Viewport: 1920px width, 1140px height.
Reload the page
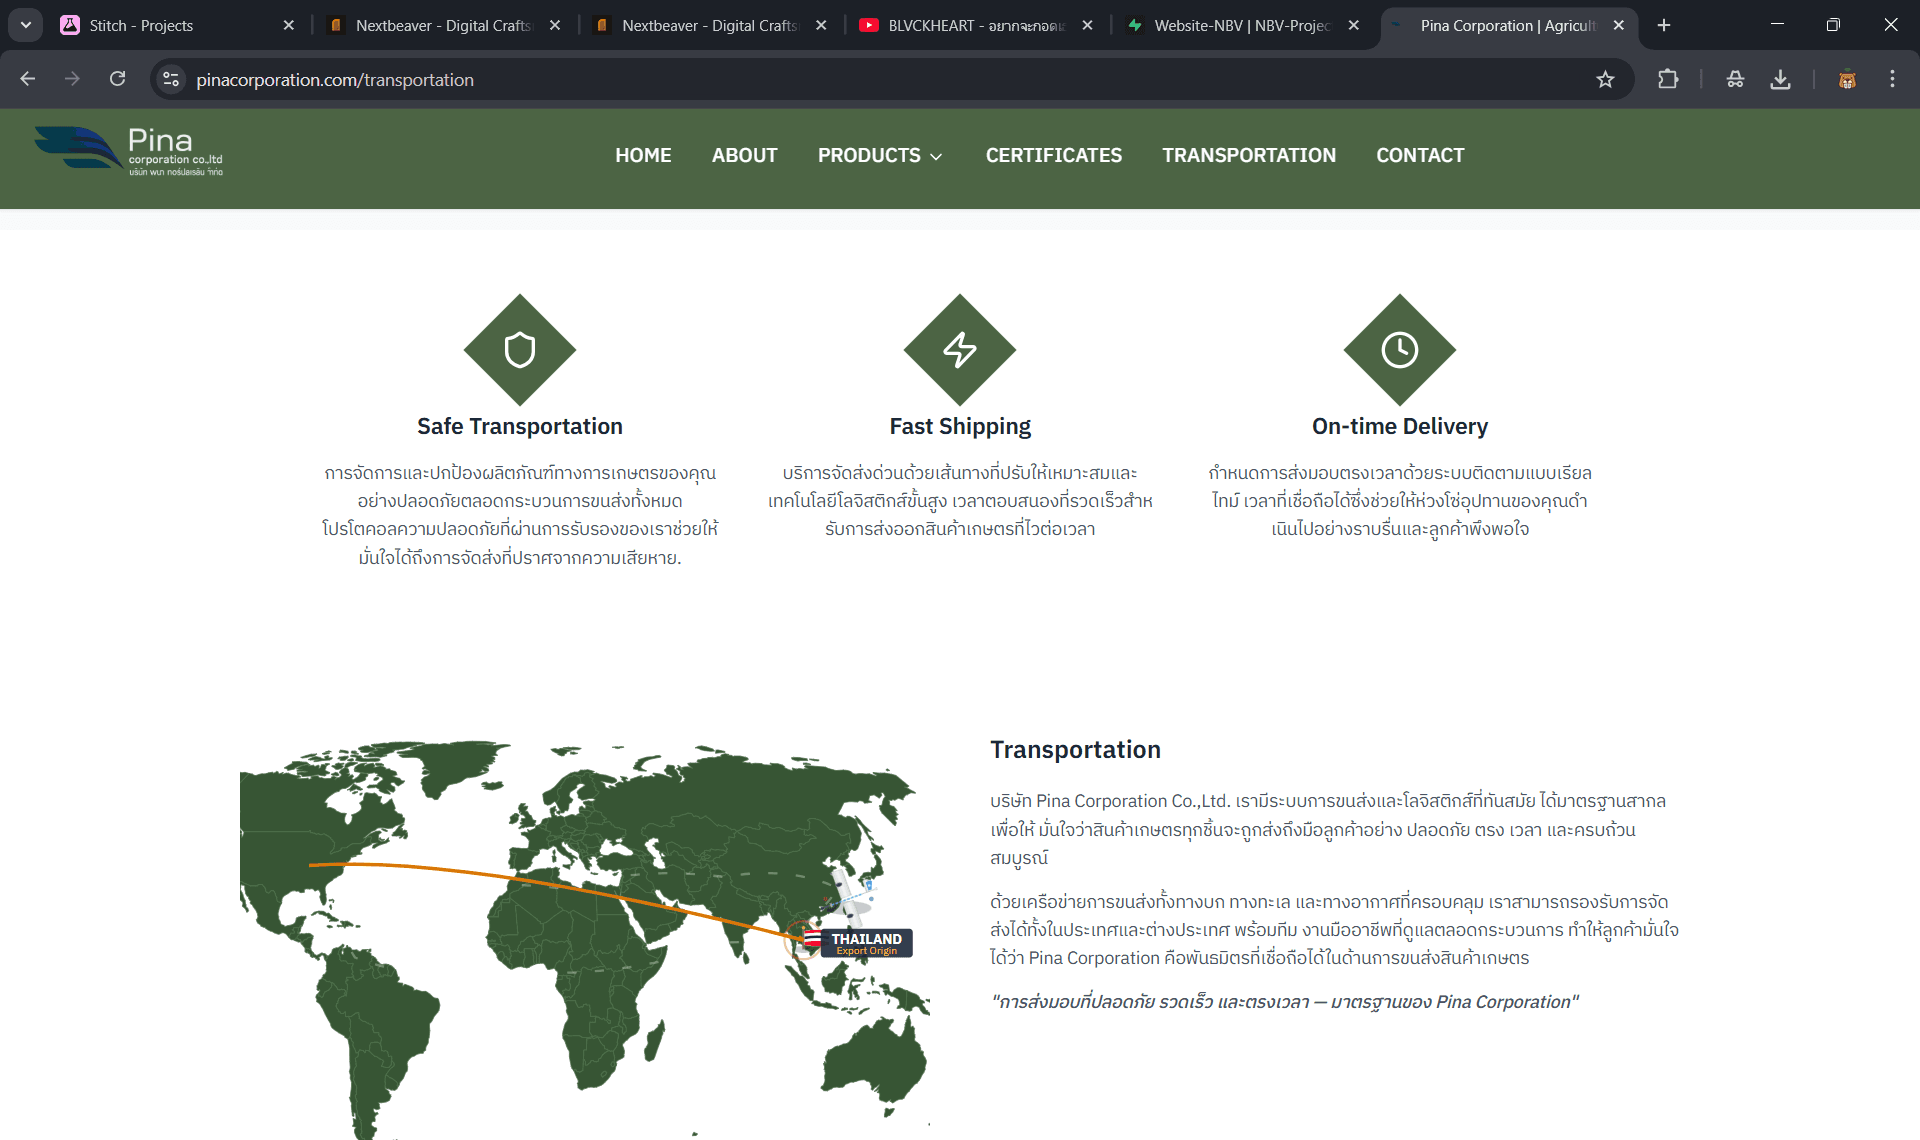click(117, 79)
